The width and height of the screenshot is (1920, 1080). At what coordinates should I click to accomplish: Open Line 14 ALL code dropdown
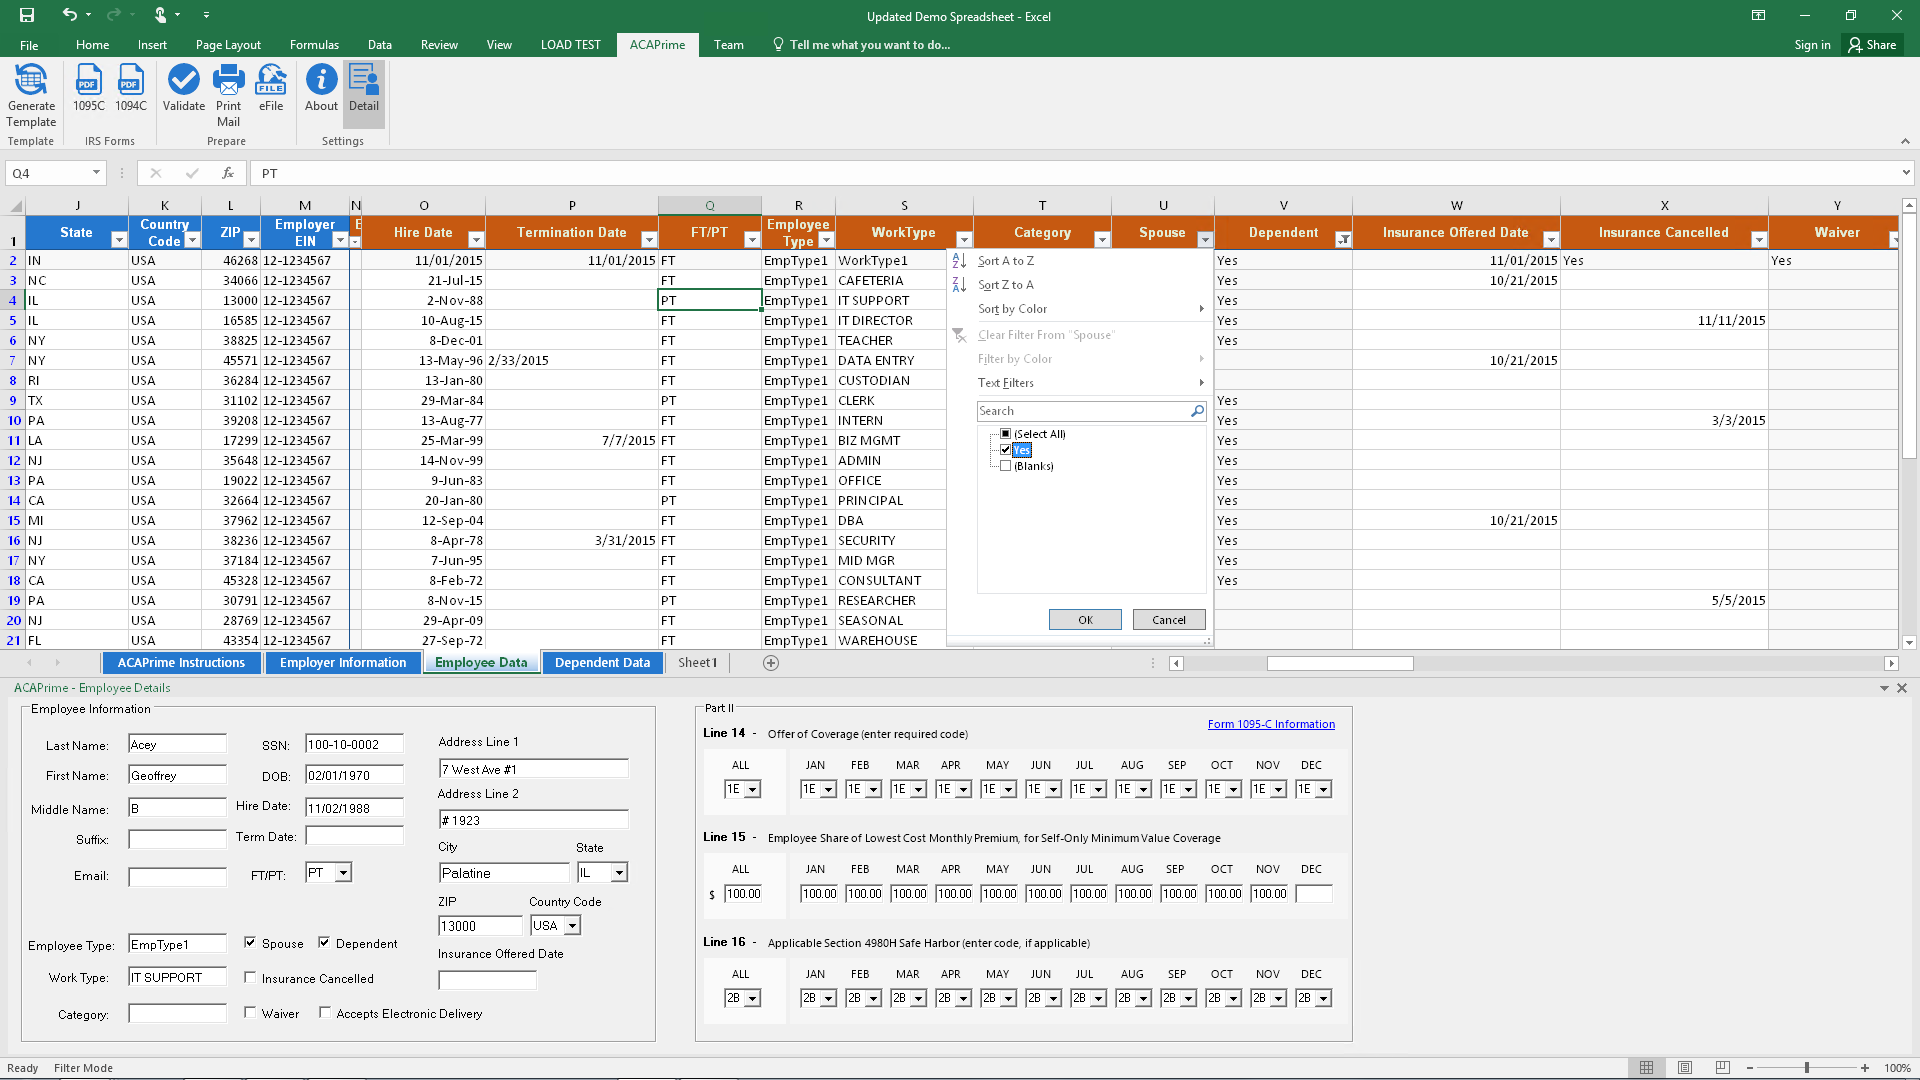[752, 790]
